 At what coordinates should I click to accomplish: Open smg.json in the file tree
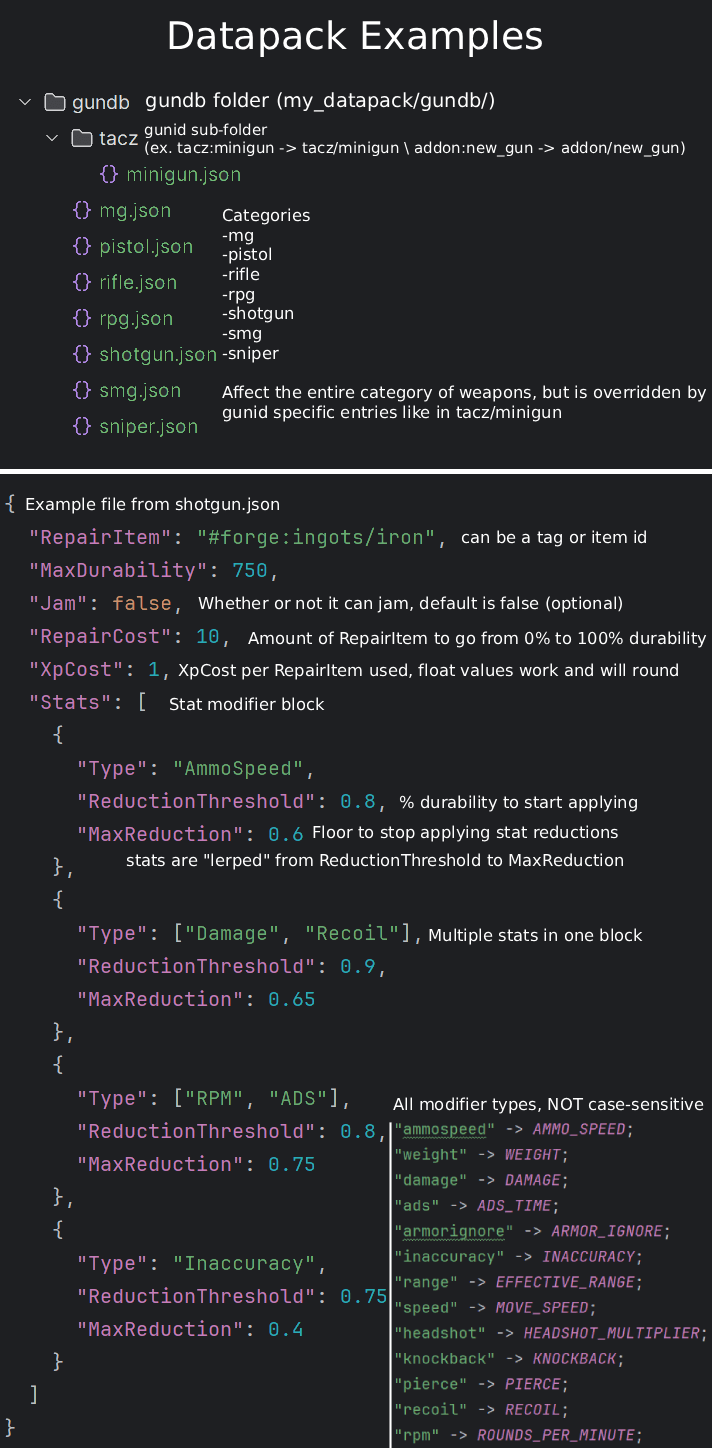point(140,390)
